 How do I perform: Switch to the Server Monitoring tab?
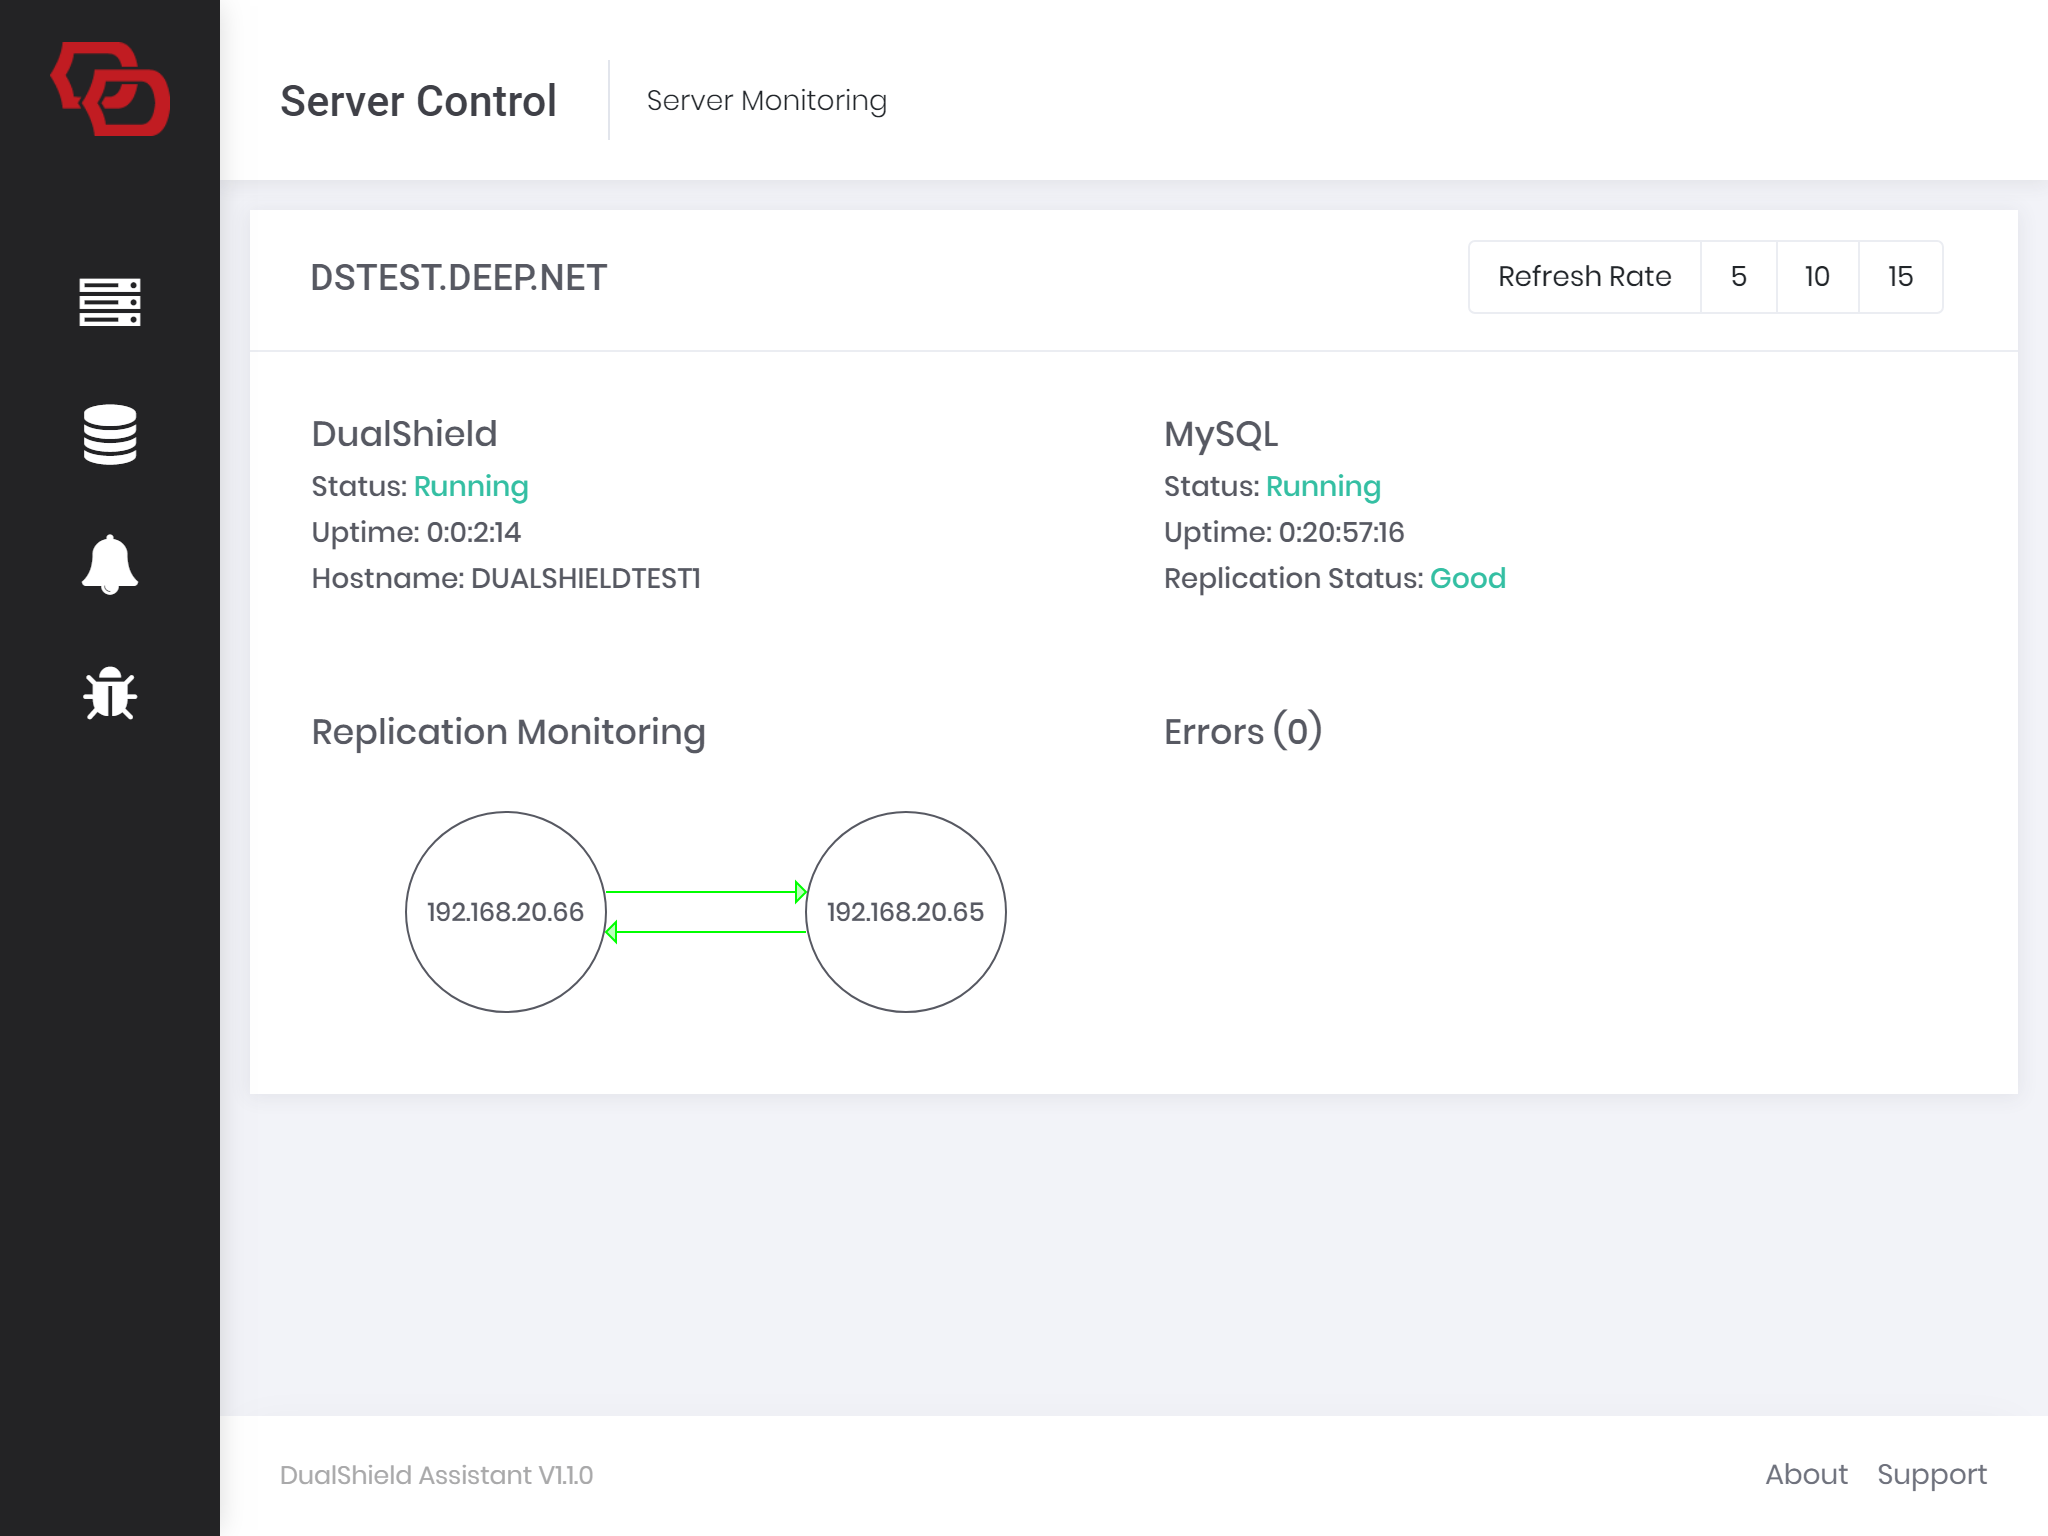point(766,100)
